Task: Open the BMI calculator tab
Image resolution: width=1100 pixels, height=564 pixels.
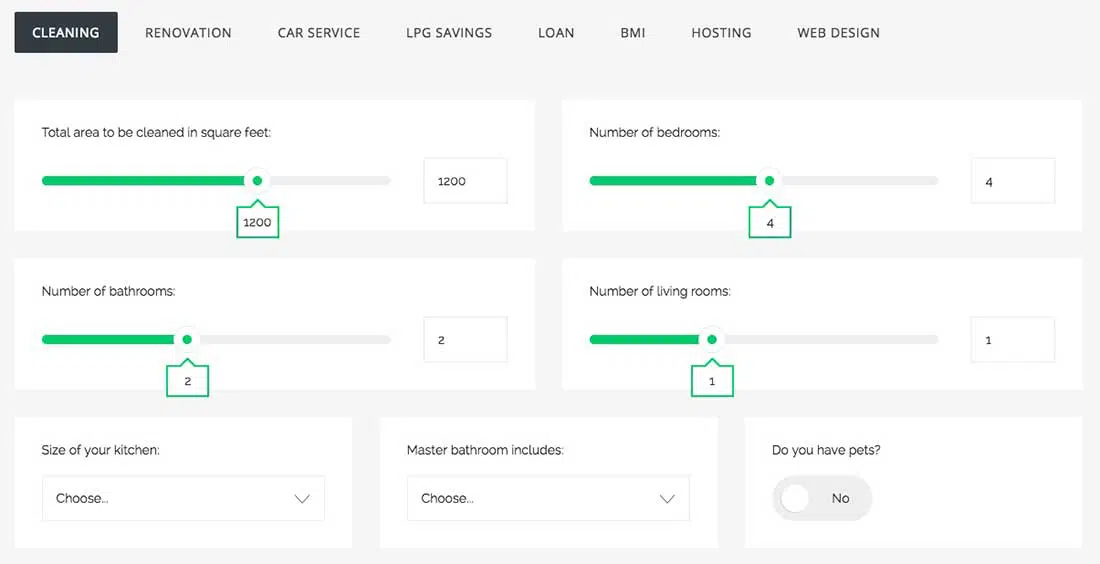Action: [x=633, y=32]
